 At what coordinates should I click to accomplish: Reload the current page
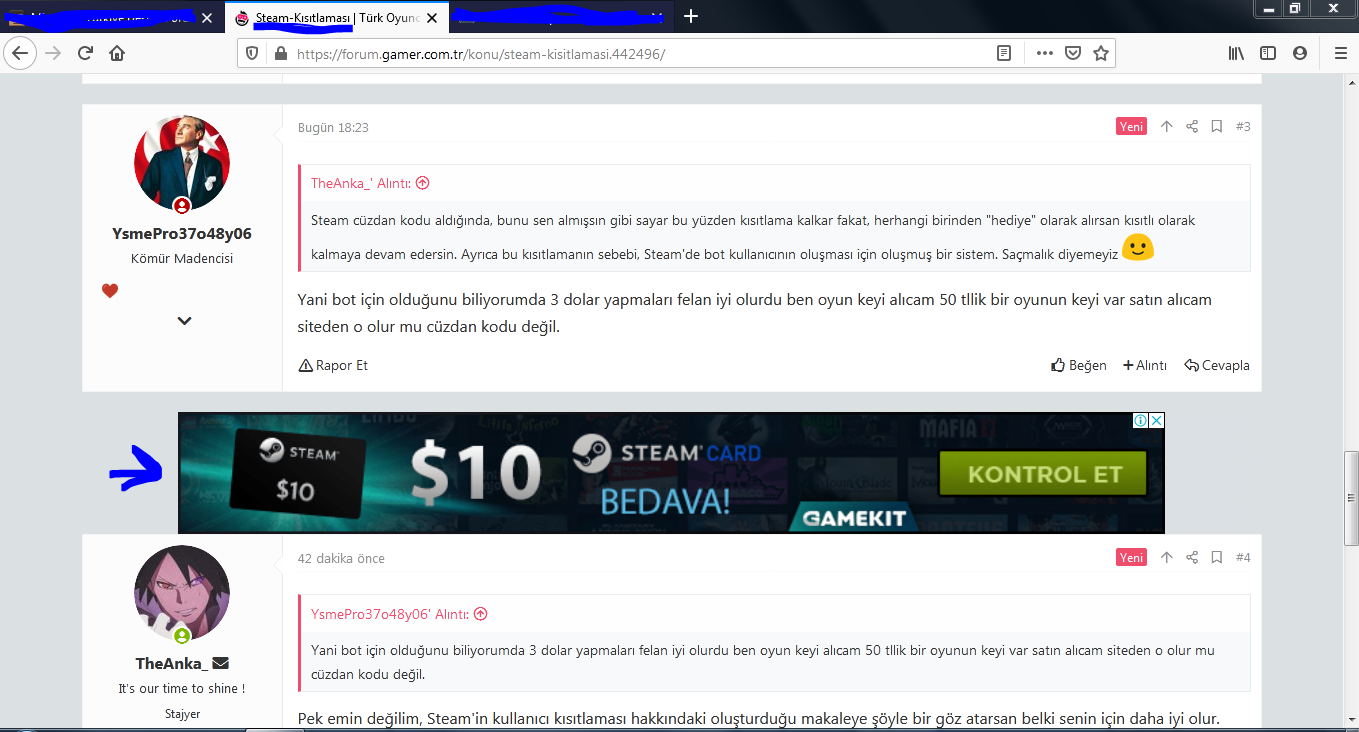click(x=85, y=53)
